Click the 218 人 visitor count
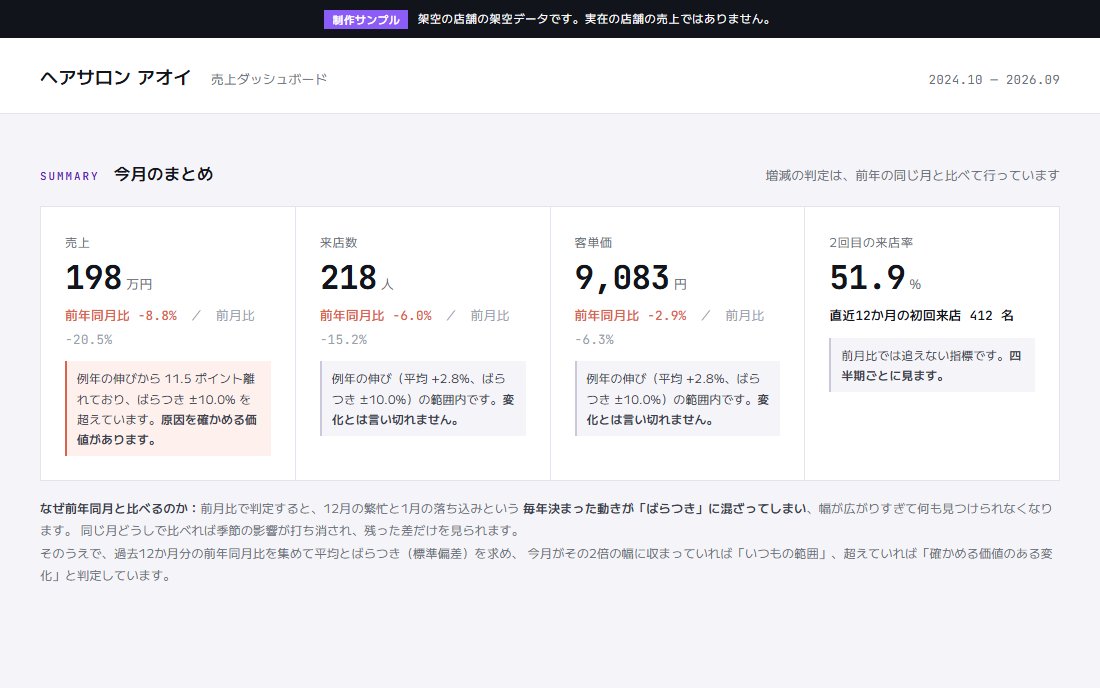 point(356,278)
